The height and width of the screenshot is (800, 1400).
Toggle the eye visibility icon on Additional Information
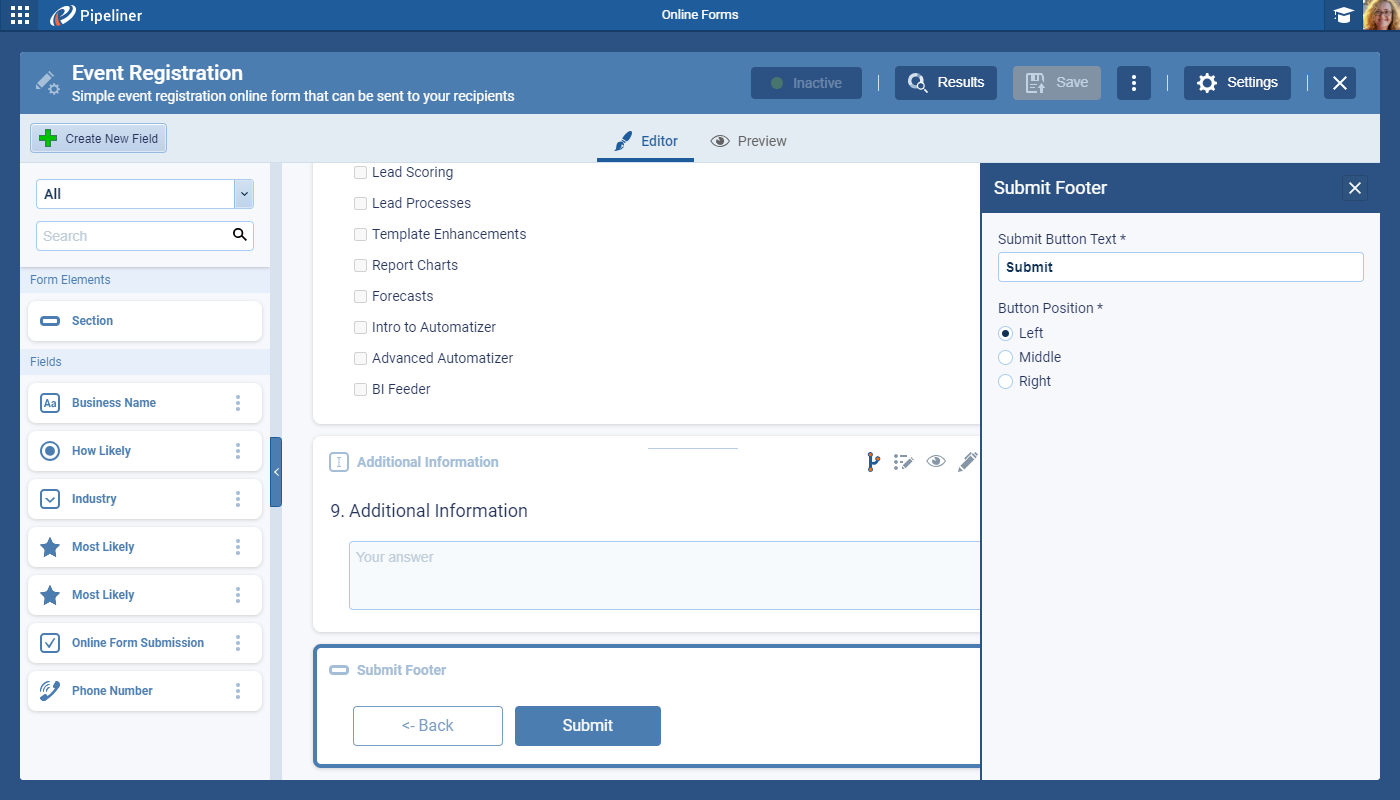pyautogui.click(x=936, y=462)
